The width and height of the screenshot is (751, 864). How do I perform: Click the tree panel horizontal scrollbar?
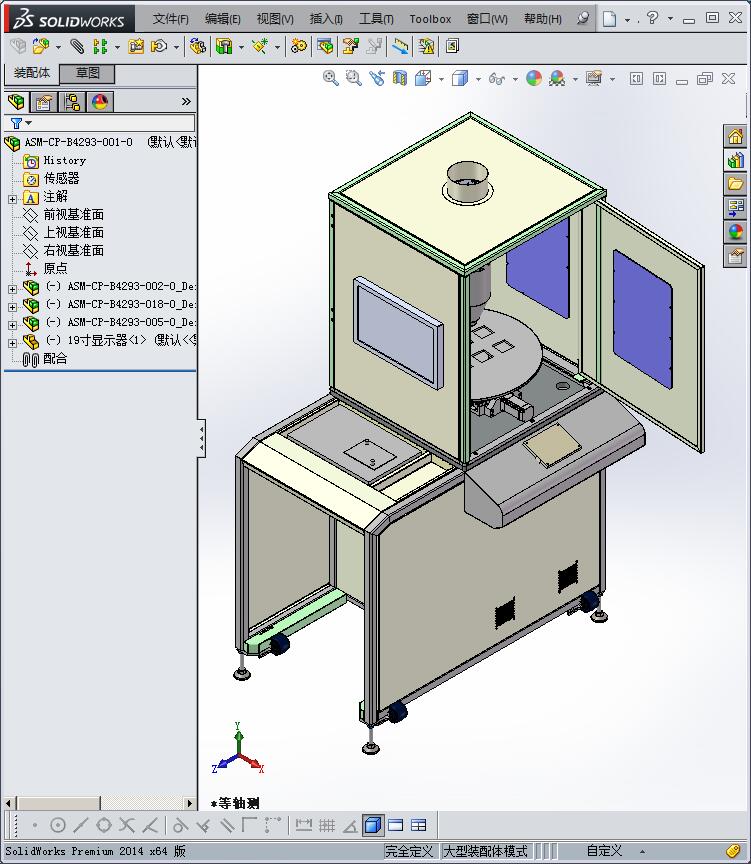pyautogui.click(x=100, y=803)
